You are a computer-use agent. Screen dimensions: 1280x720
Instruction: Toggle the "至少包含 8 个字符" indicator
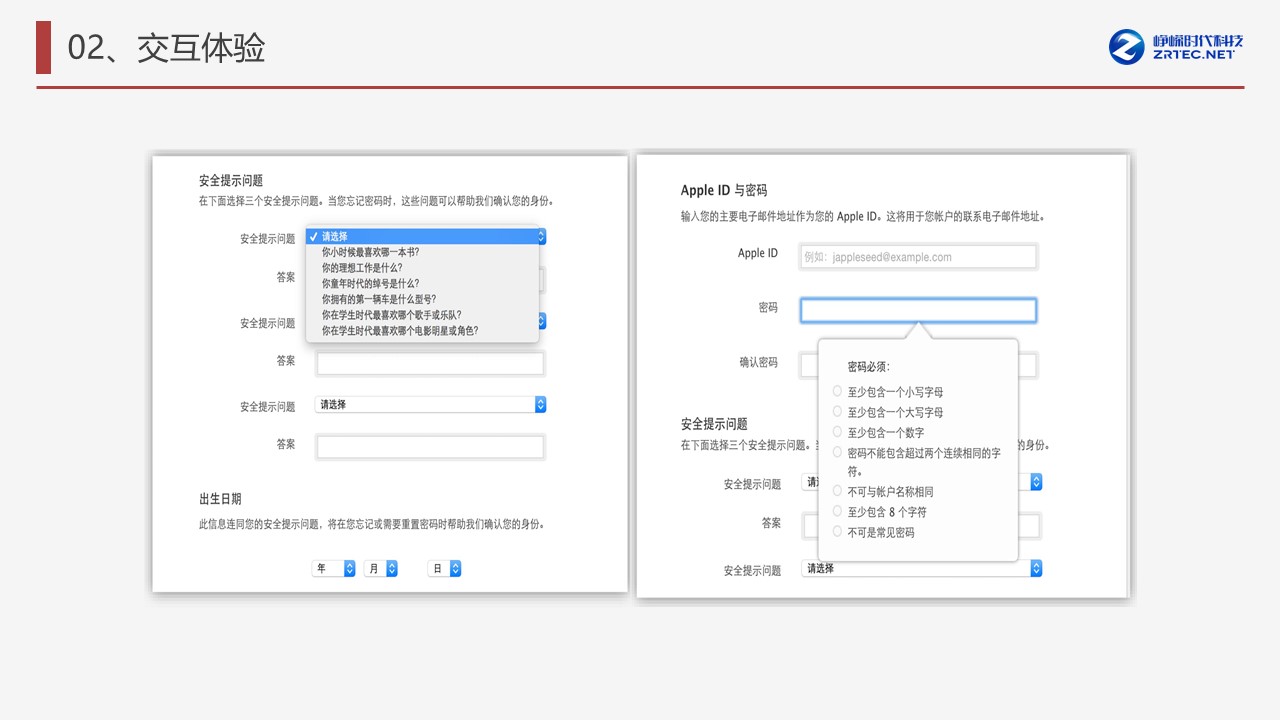(x=838, y=511)
